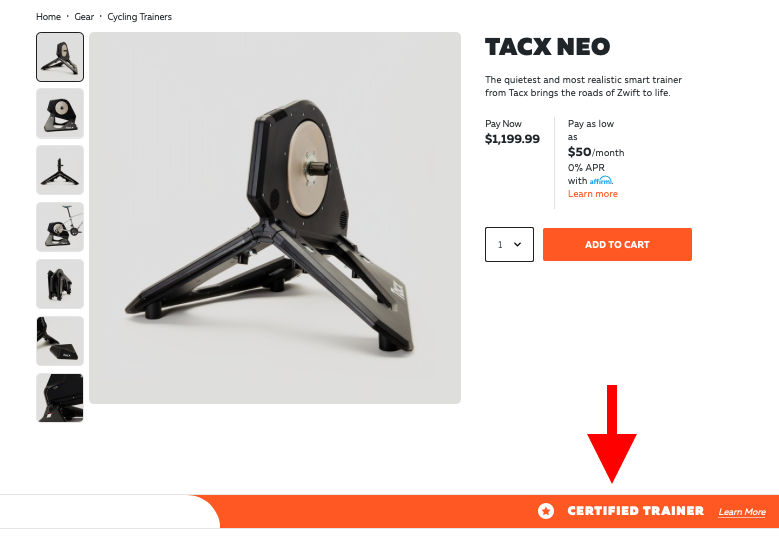Show the sixth thumbnail close-up of leg
Screen dimensions: 779x540
pyautogui.click(x=60, y=341)
